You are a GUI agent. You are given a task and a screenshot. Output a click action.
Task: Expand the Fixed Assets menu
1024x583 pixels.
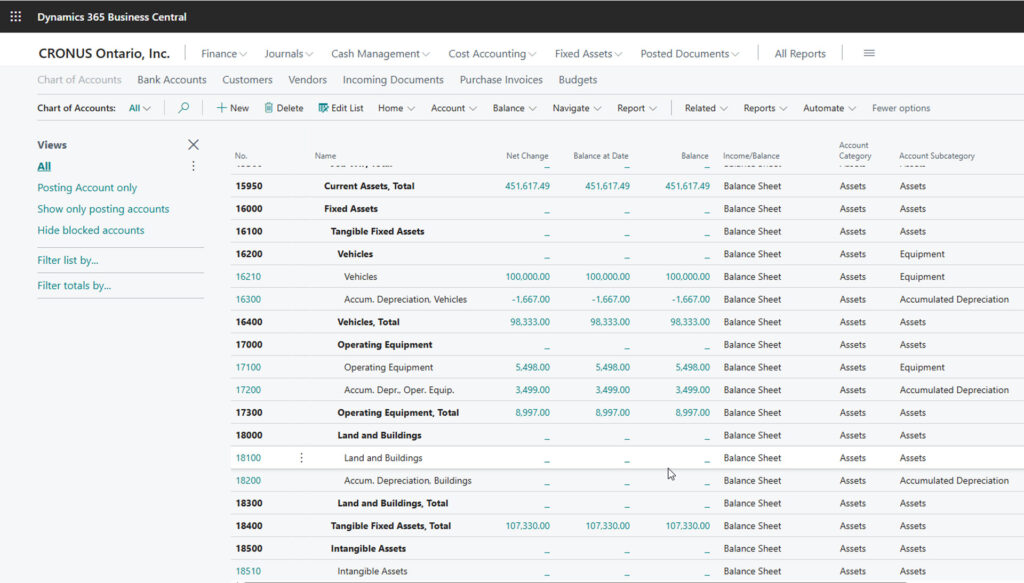588,54
